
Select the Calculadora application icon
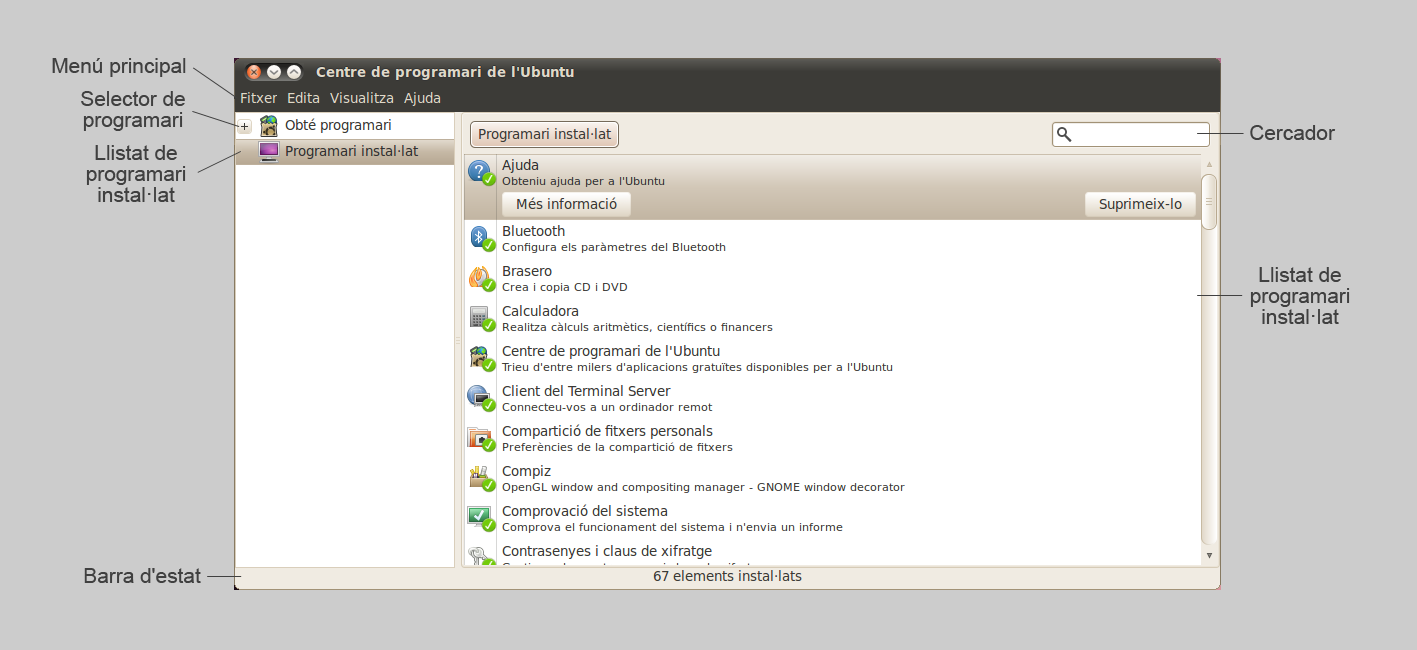(x=481, y=318)
